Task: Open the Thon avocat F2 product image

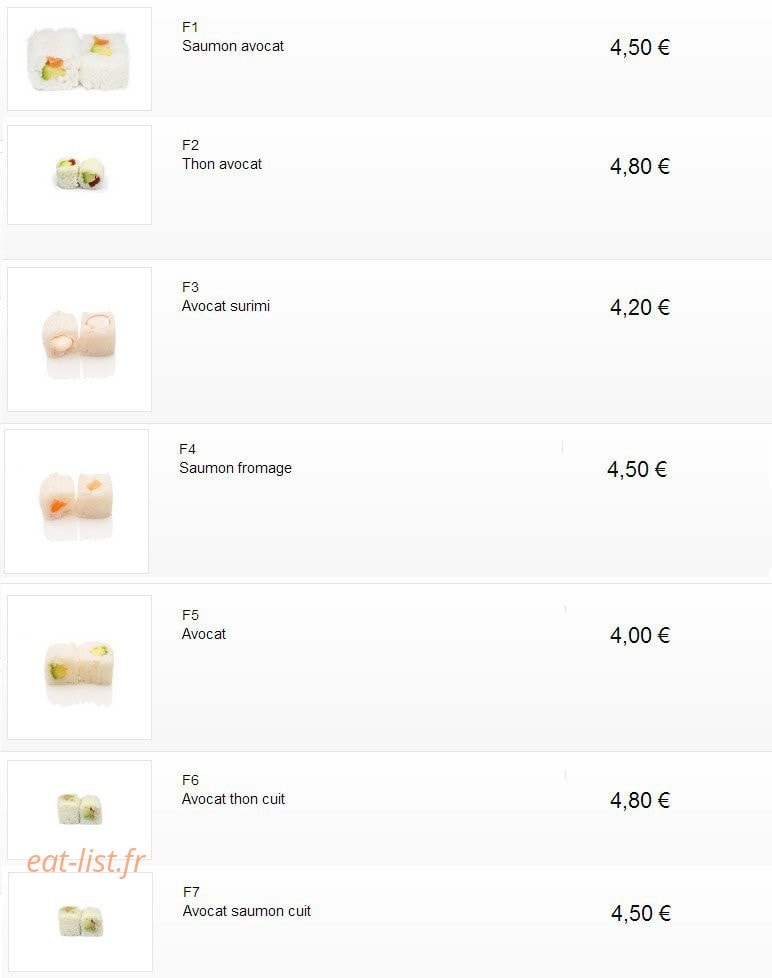Action: 79,175
